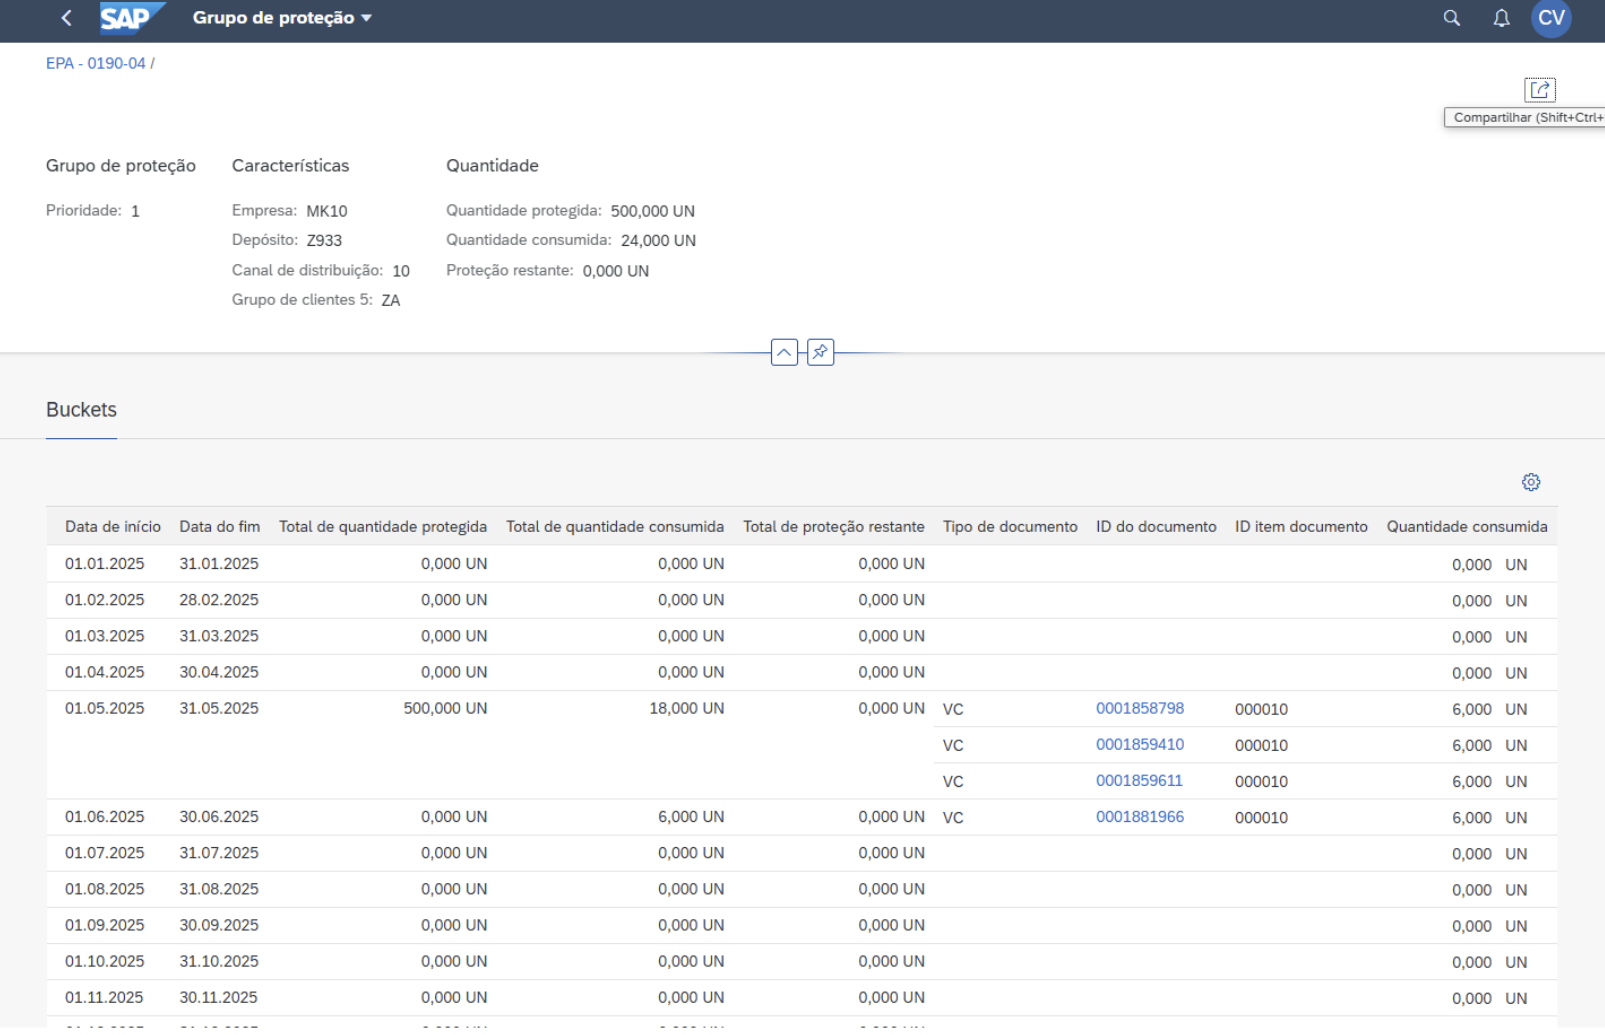This screenshot has height=1035, width=1605.
Task: Follow the EPA - 0190-04 breadcrumb link
Action: (x=96, y=63)
